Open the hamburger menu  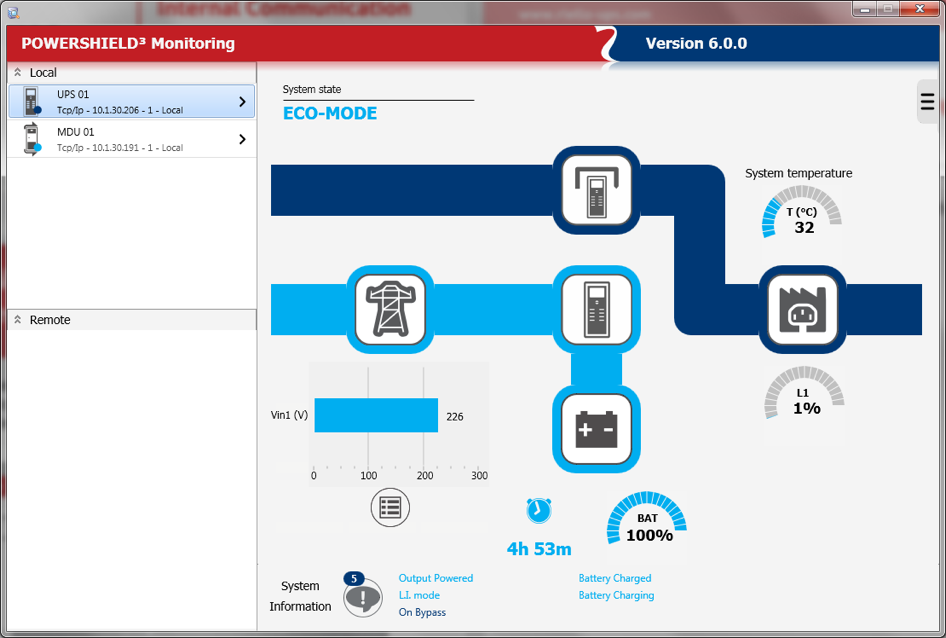pos(927,102)
